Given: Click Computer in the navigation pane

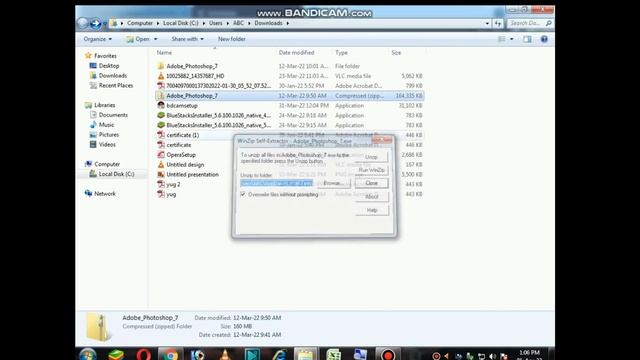Looking at the screenshot, I should coord(107,164).
